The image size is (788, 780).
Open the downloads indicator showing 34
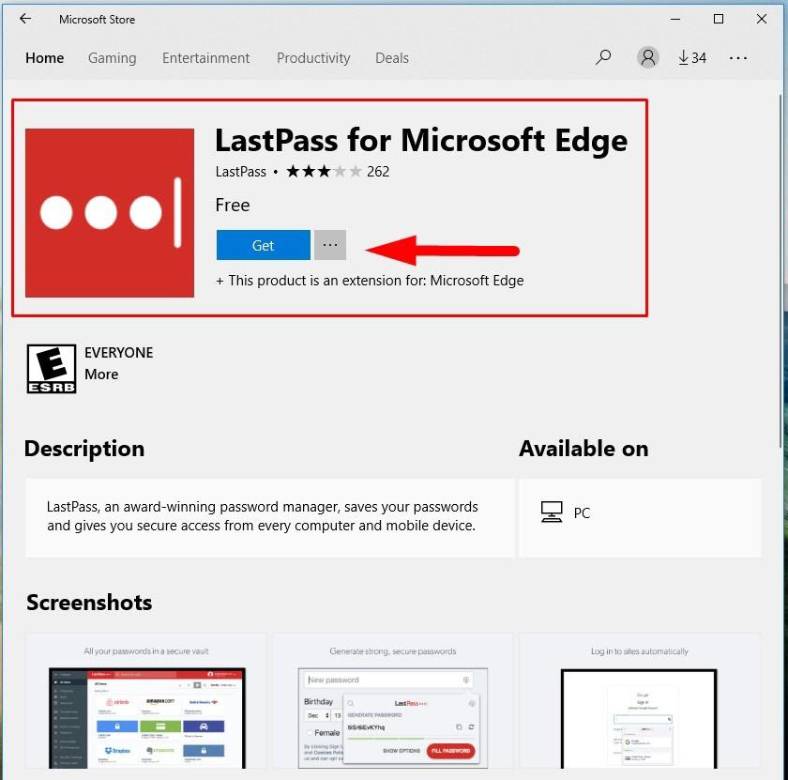692,58
